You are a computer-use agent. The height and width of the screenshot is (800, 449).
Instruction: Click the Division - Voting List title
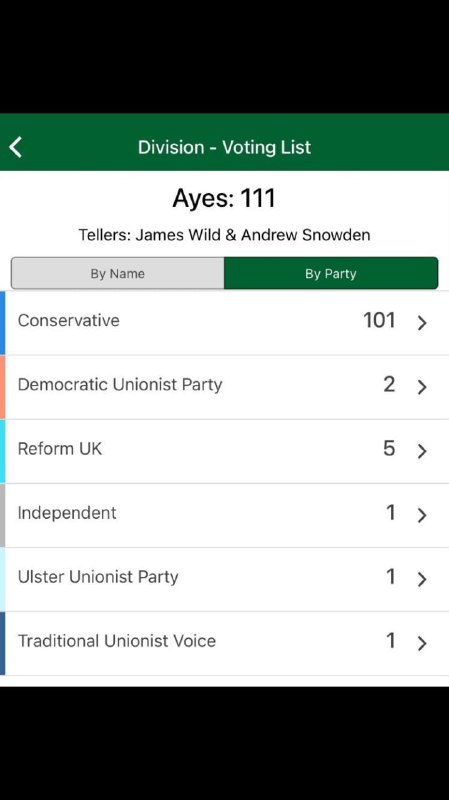(x=224, y=147)
